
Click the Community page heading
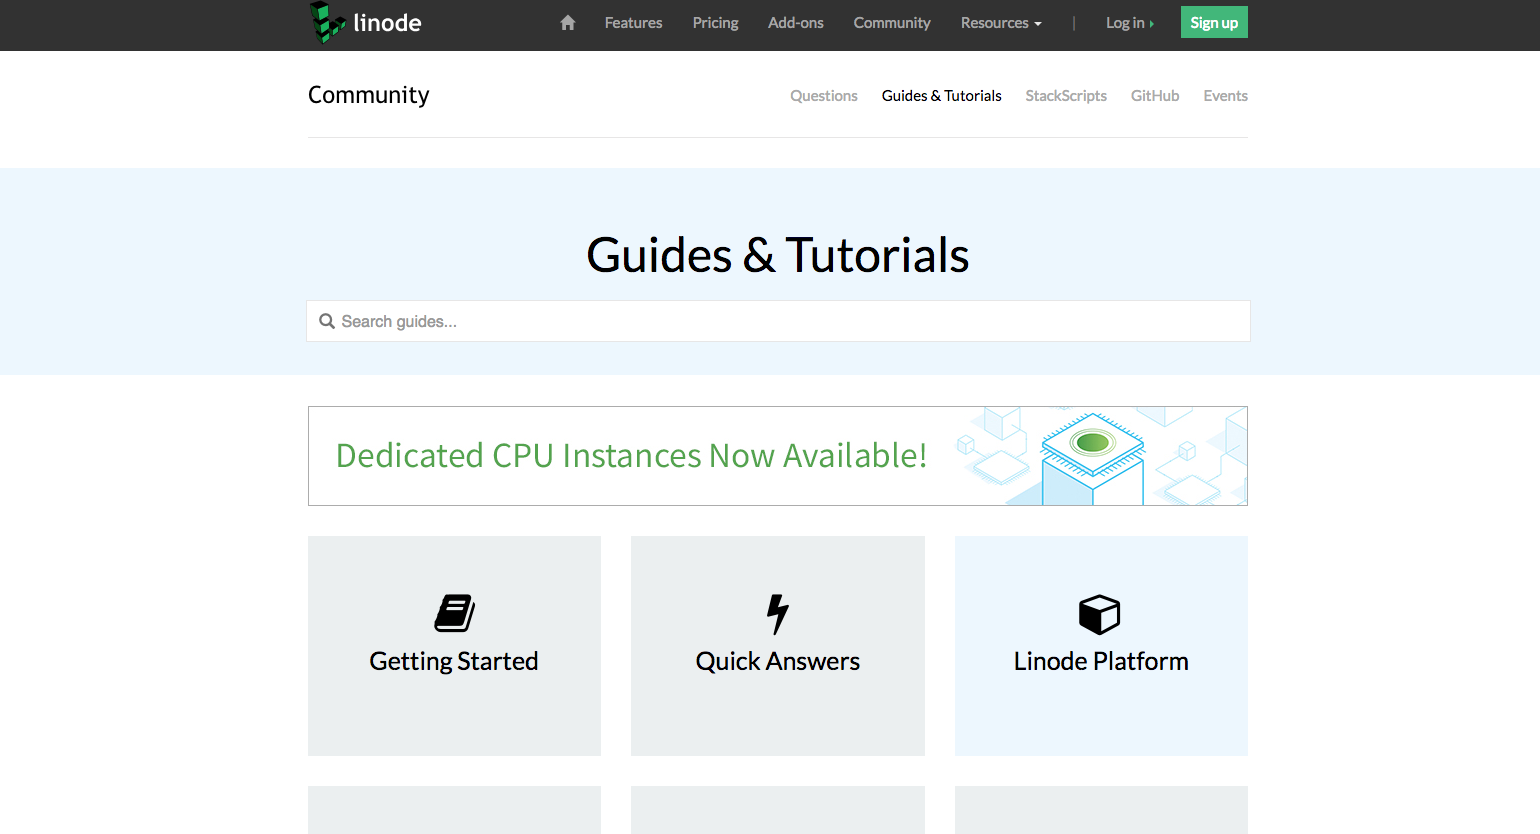click(368, 95)
